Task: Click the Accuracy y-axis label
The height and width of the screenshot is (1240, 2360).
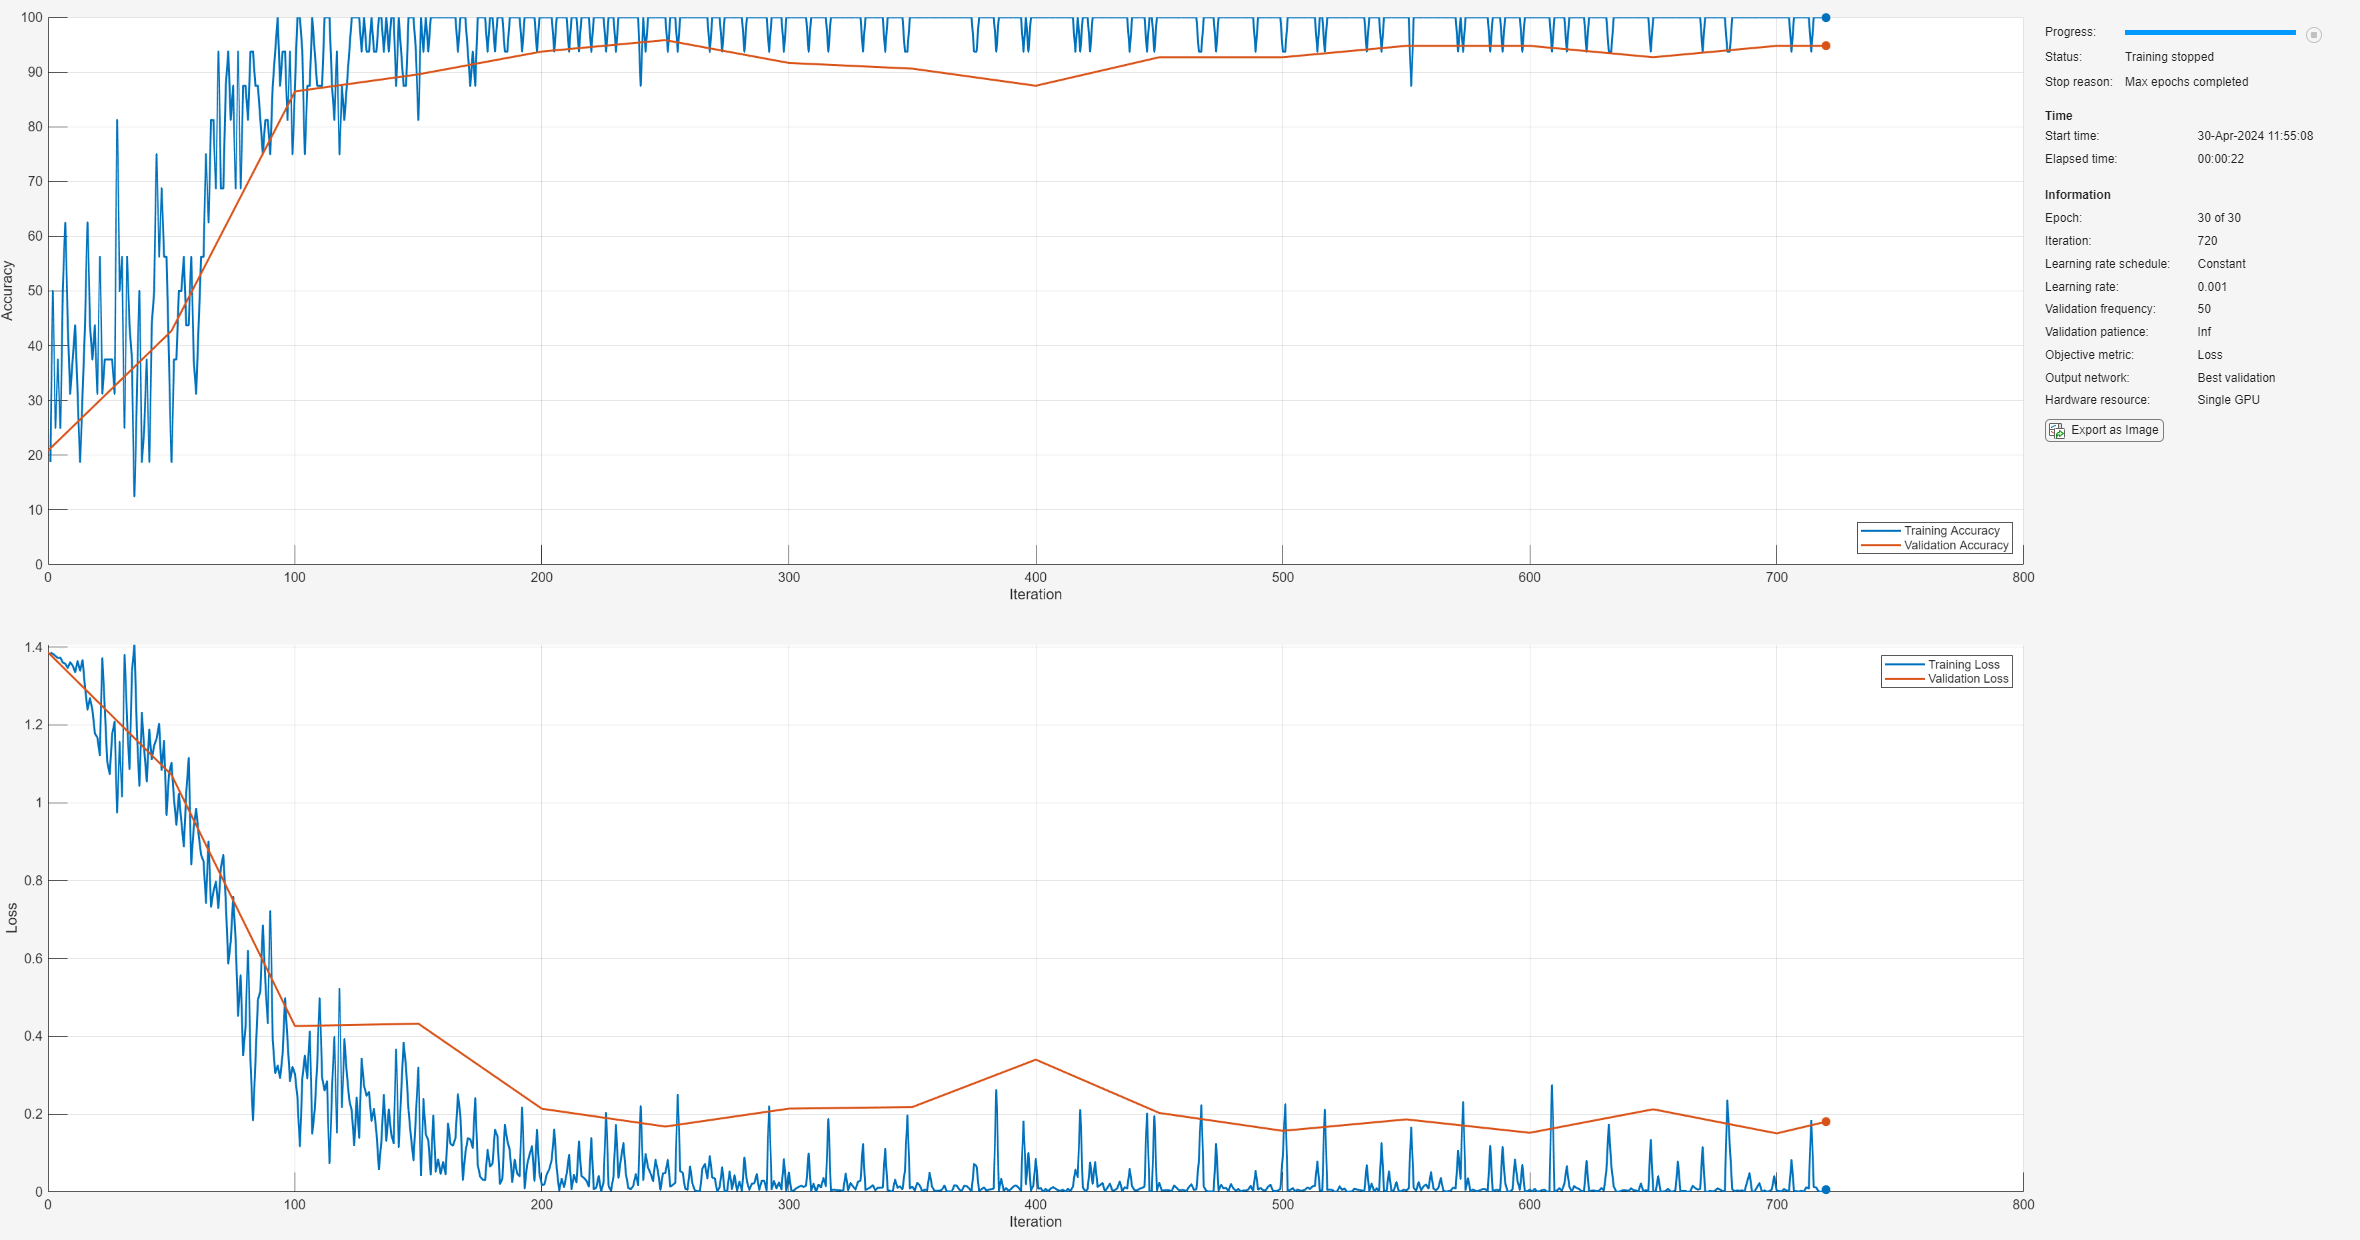Action: click(8, 291)
